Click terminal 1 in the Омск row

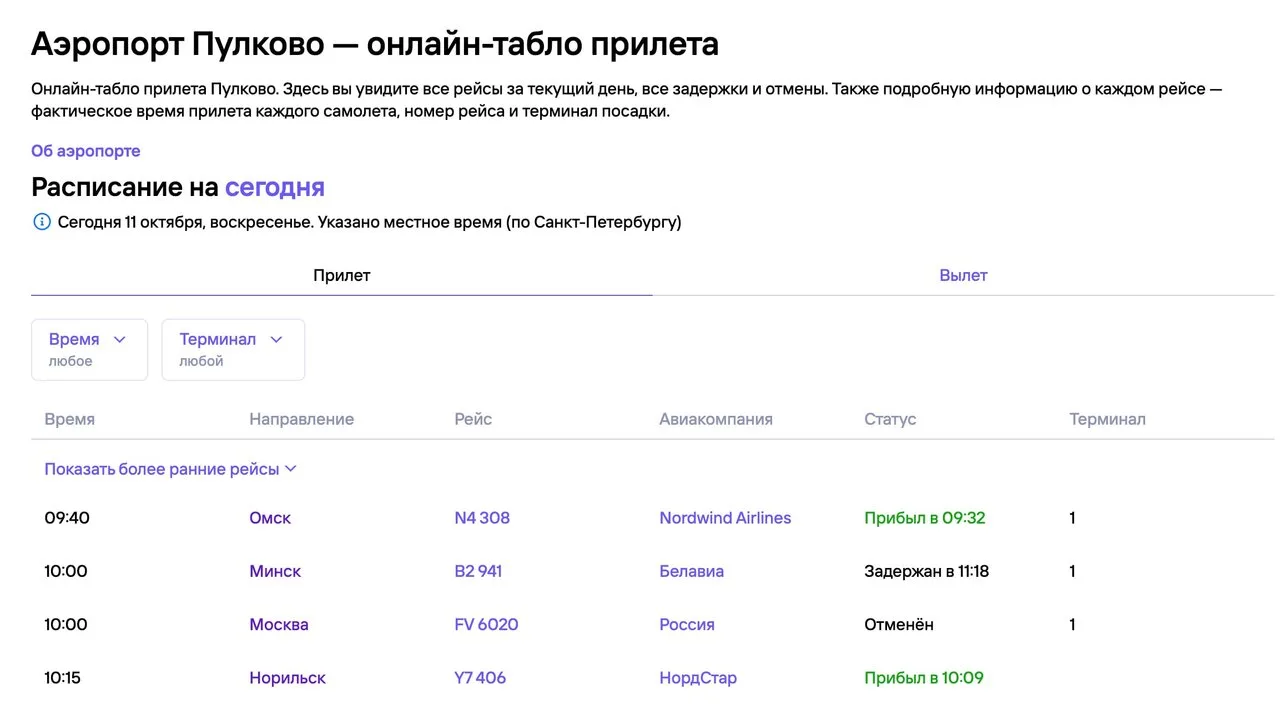coord(1072,518)
